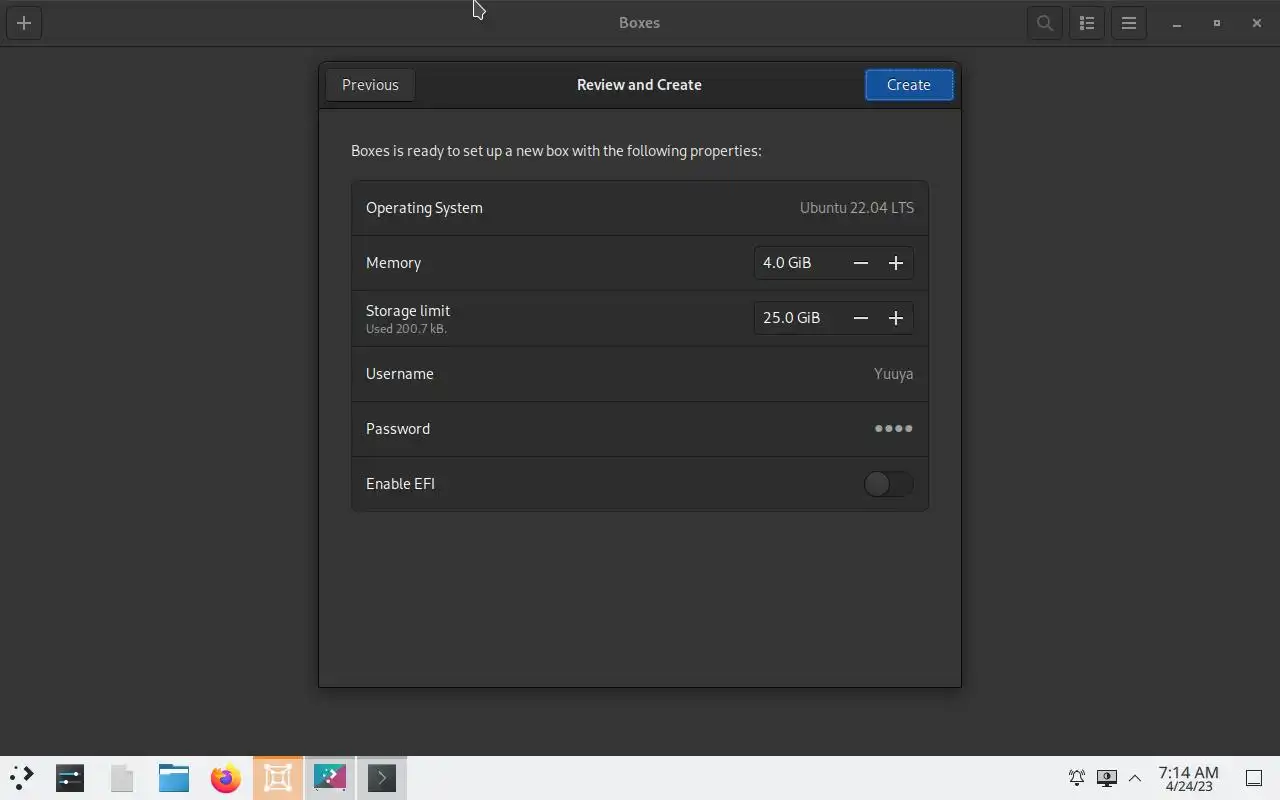Increase Storage limit with plus button
Image resolution: width=1280 pixels, height=800 pixels.
(896, 318)
